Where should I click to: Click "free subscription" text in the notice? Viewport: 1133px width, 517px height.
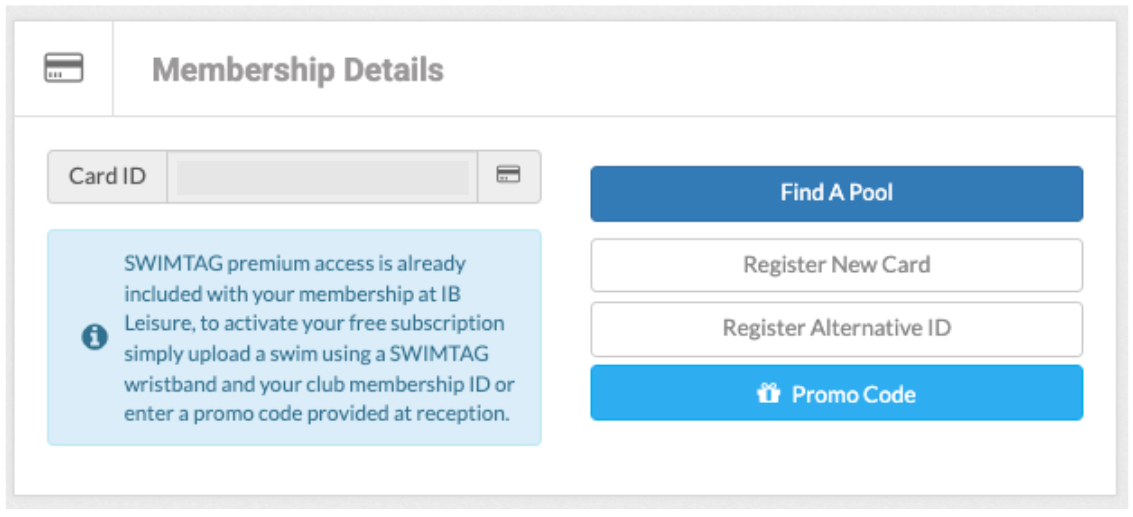tap(431, 324)
